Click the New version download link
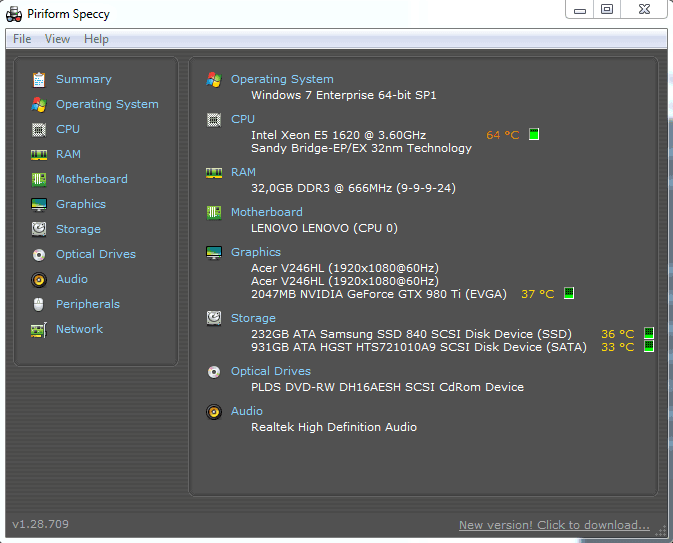Image resolution: width=673 pixels, height=543 pixels. (554, 525)
